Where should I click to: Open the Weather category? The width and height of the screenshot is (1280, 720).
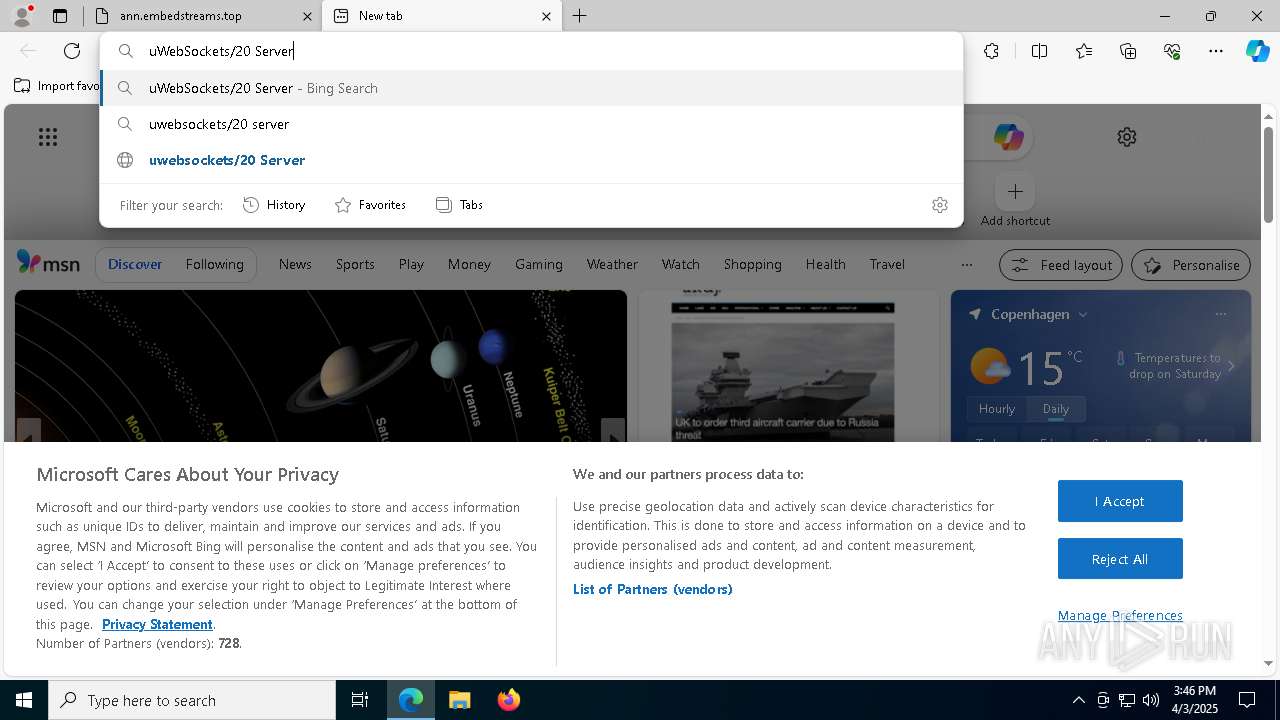point(612,264)
